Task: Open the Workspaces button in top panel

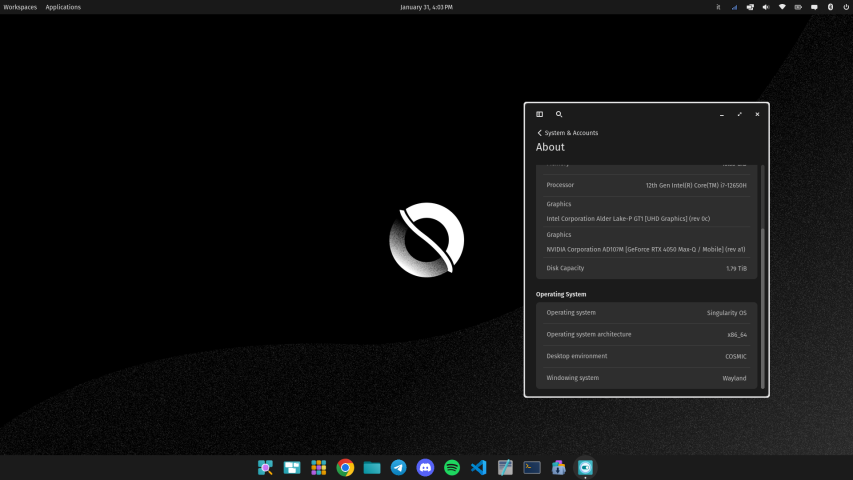Action: click(x=20, y=7)
